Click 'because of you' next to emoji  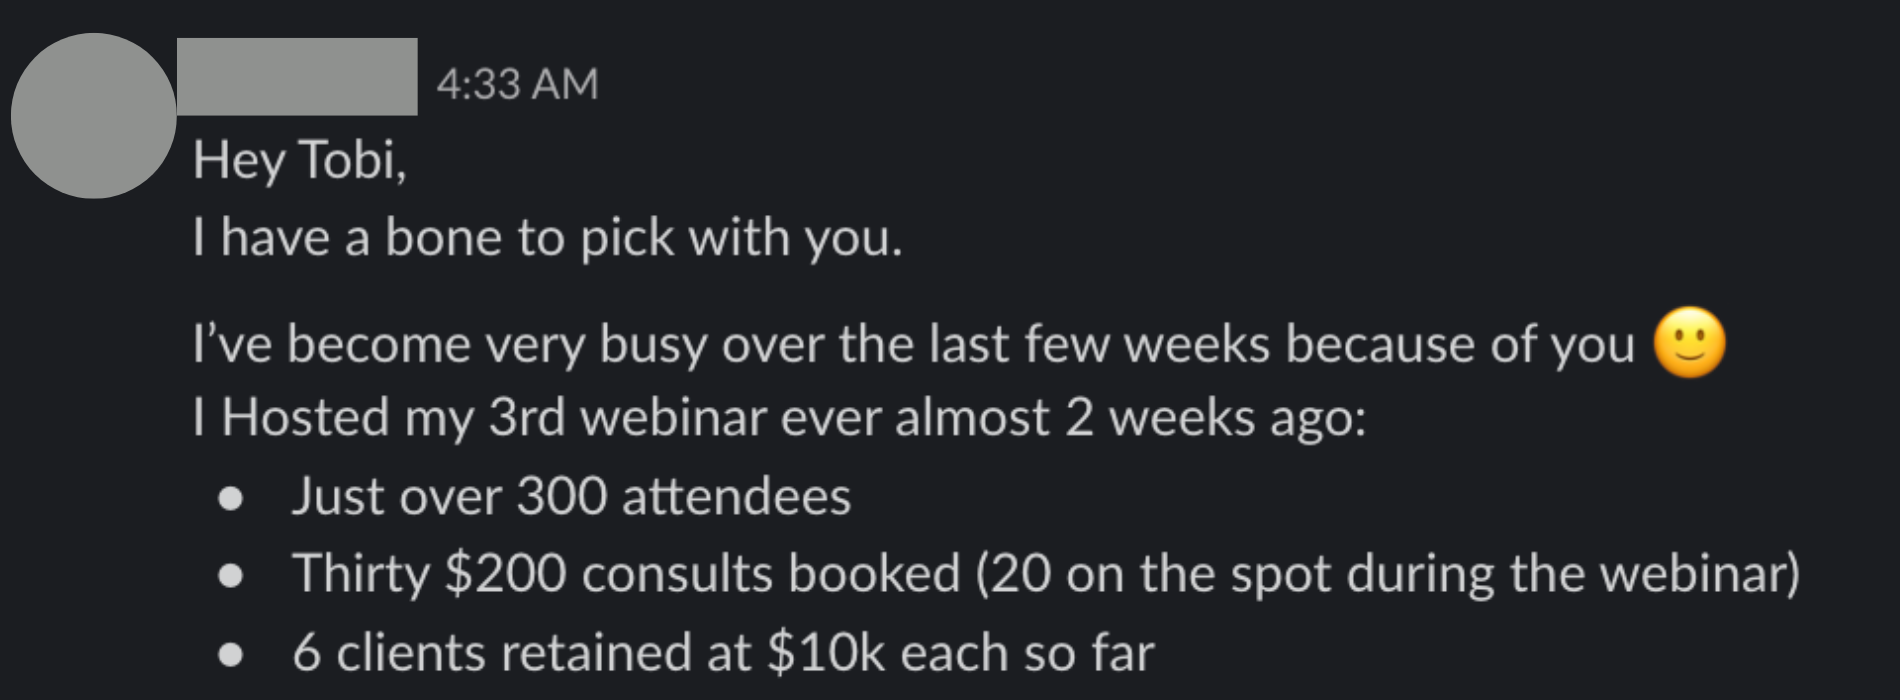pos(1460,345)
